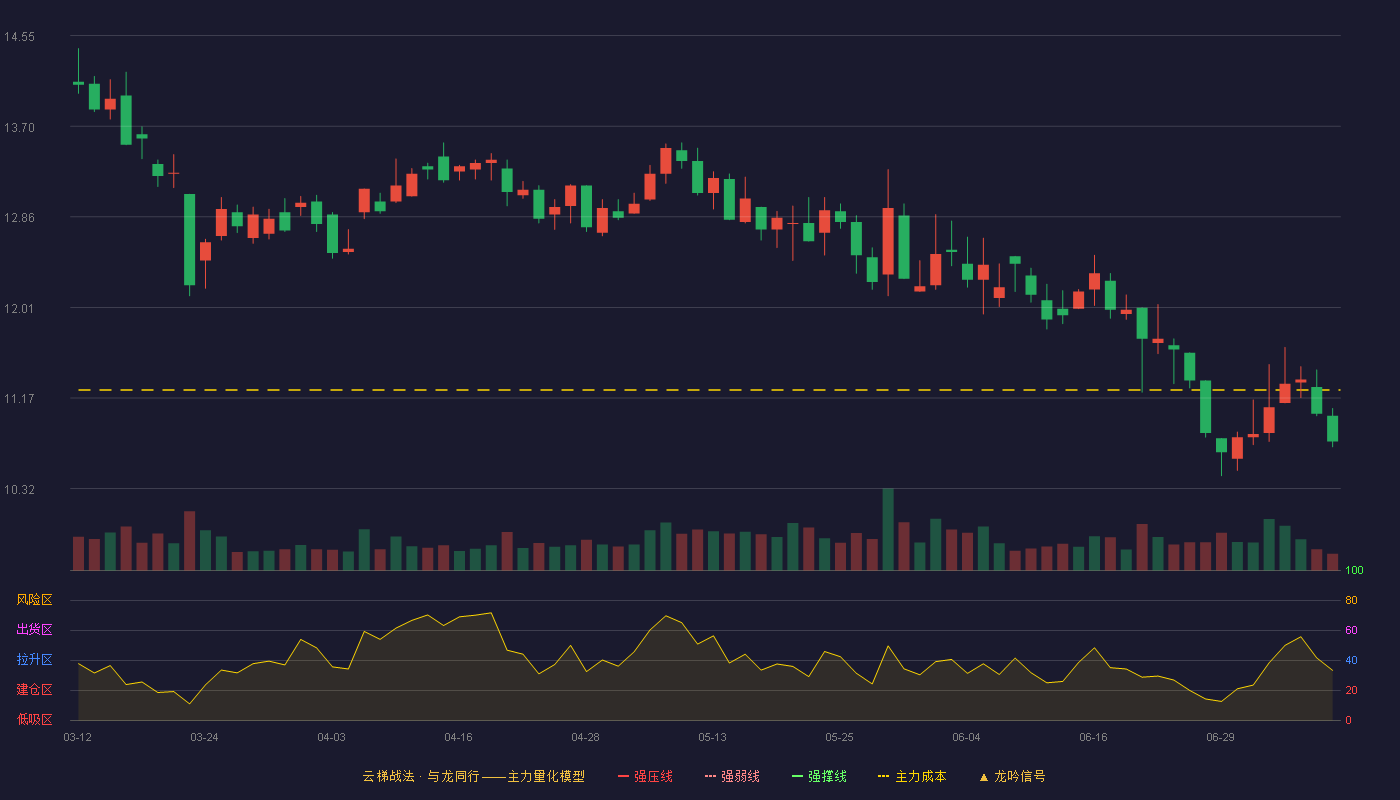Toggle the 强撑线 legend entry
The height and width of the screenshot is (800, 1400).
819,776
